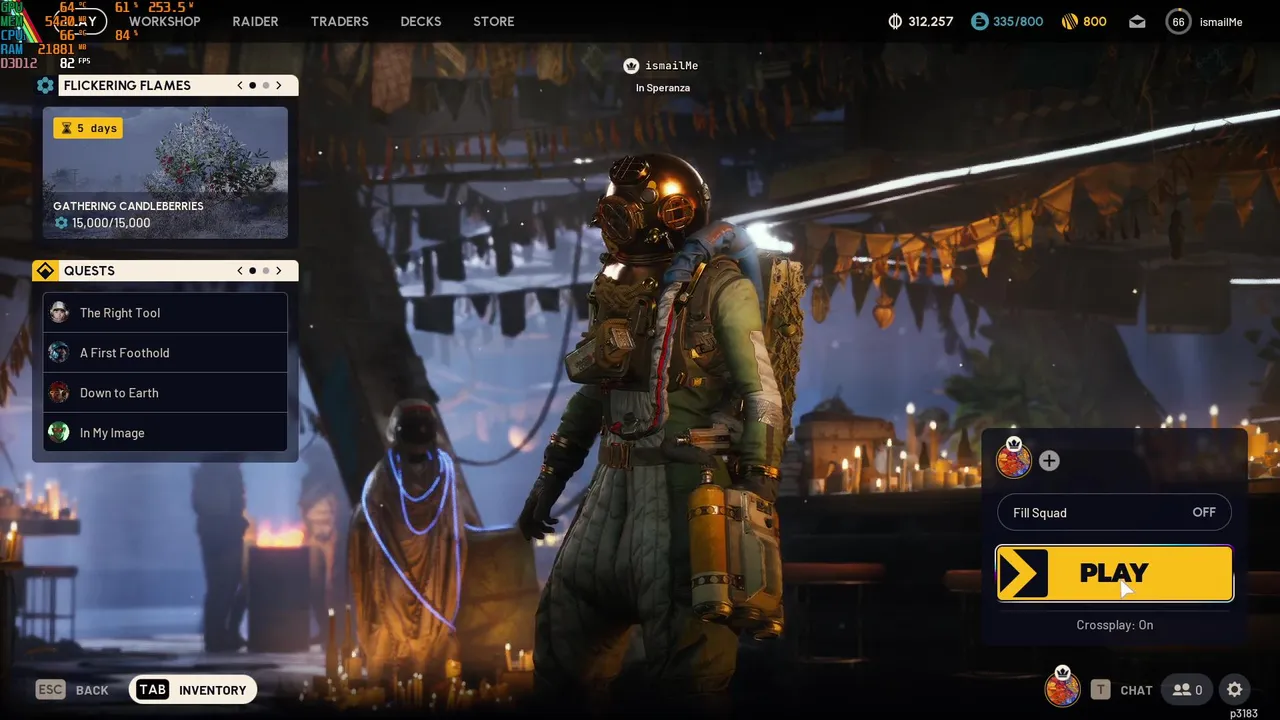Screen dimensions: 1280x720
Task: Add a squad member with plus icon
Action: click(1049, 461)
